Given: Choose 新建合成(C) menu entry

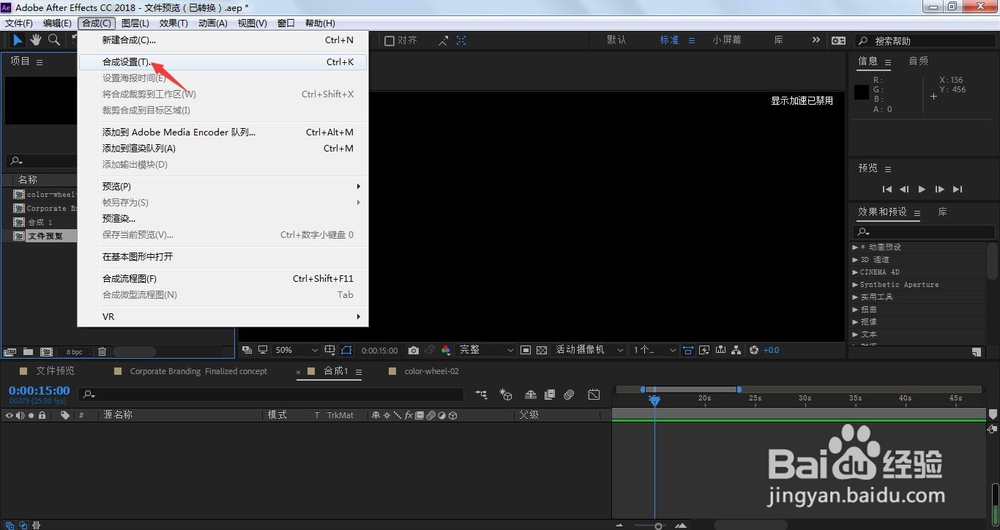Looking at the screenshot, I should [x=223, y=40].
